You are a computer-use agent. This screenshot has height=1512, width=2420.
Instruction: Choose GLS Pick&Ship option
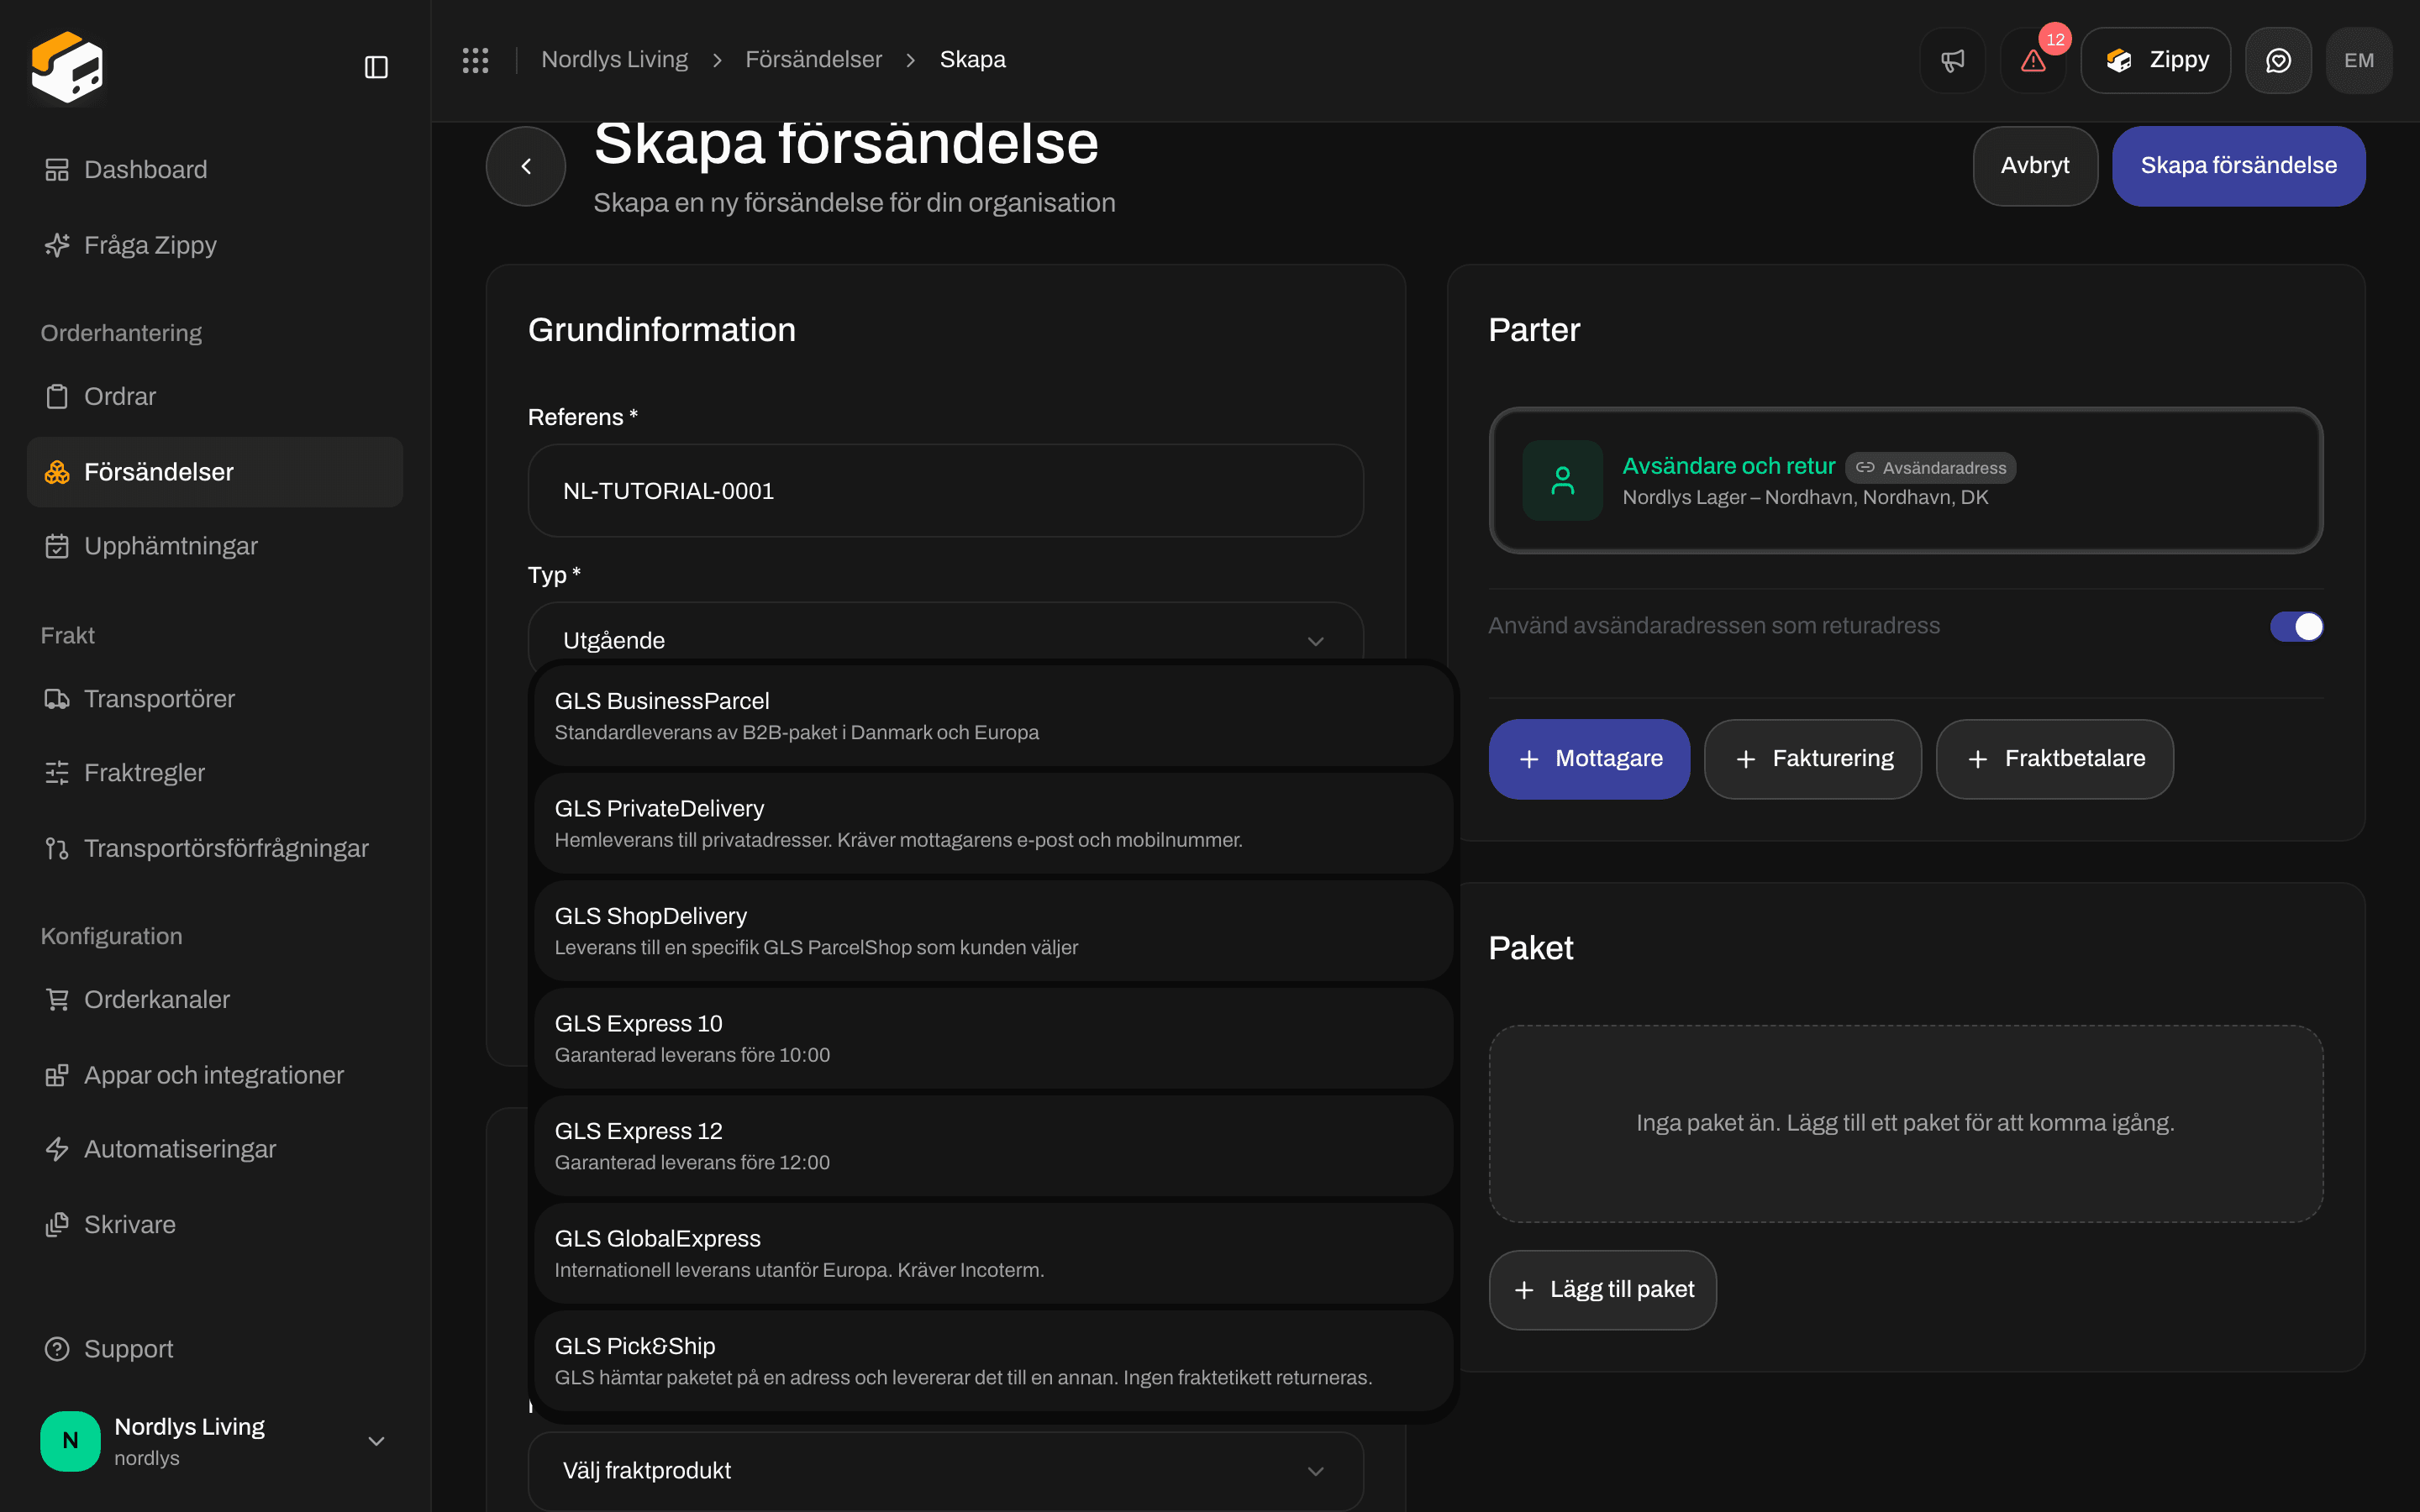point(993,1361)
